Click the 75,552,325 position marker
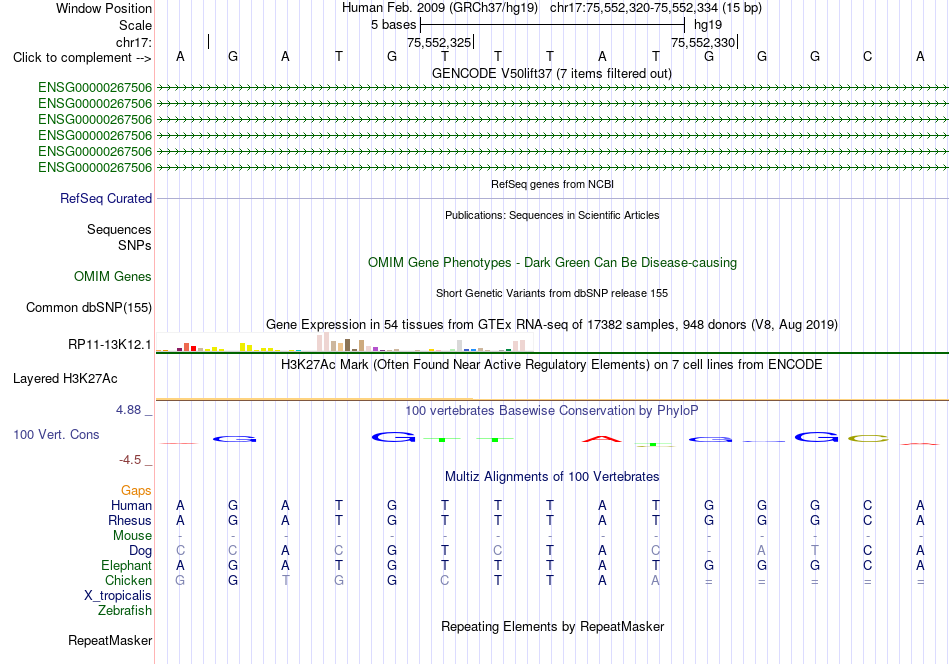 (x=440, y=42)
